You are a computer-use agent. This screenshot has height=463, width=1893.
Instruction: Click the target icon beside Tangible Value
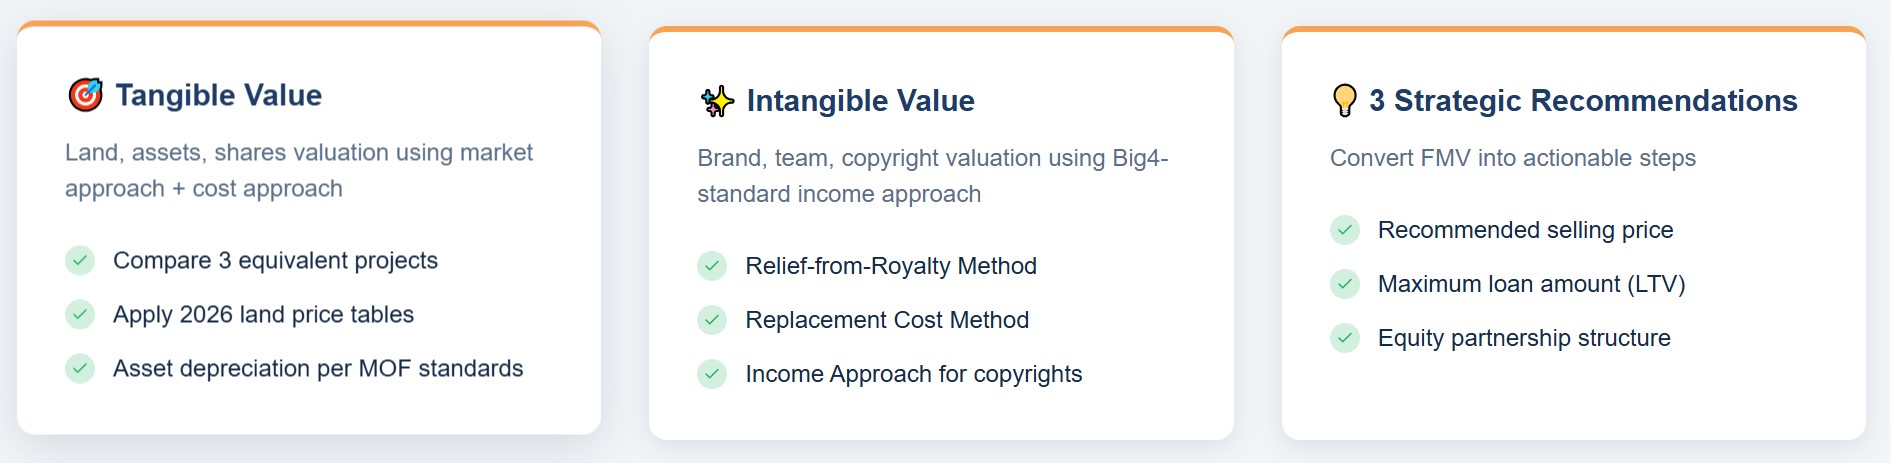click(85, 95)
